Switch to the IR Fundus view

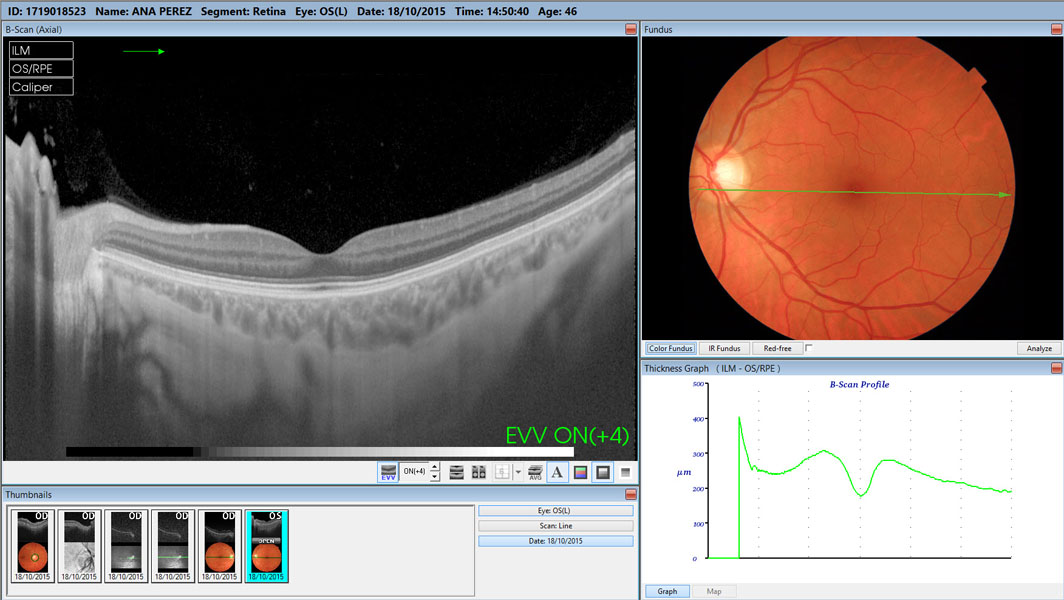pyautogui.click(x=724, y=348)
